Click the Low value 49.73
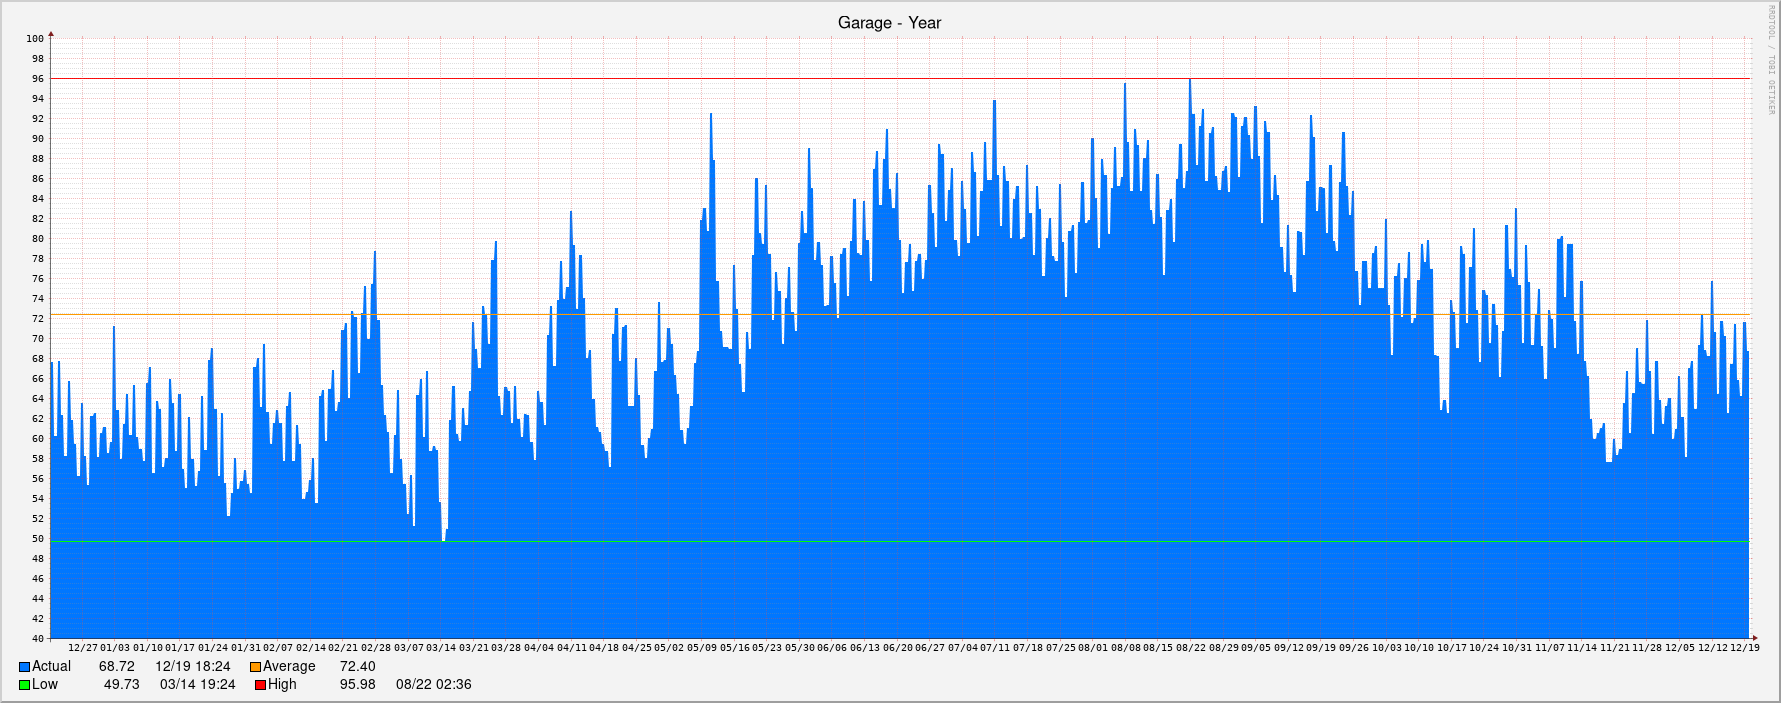Viewport: 1781px width, 703px height. [121, 685]
